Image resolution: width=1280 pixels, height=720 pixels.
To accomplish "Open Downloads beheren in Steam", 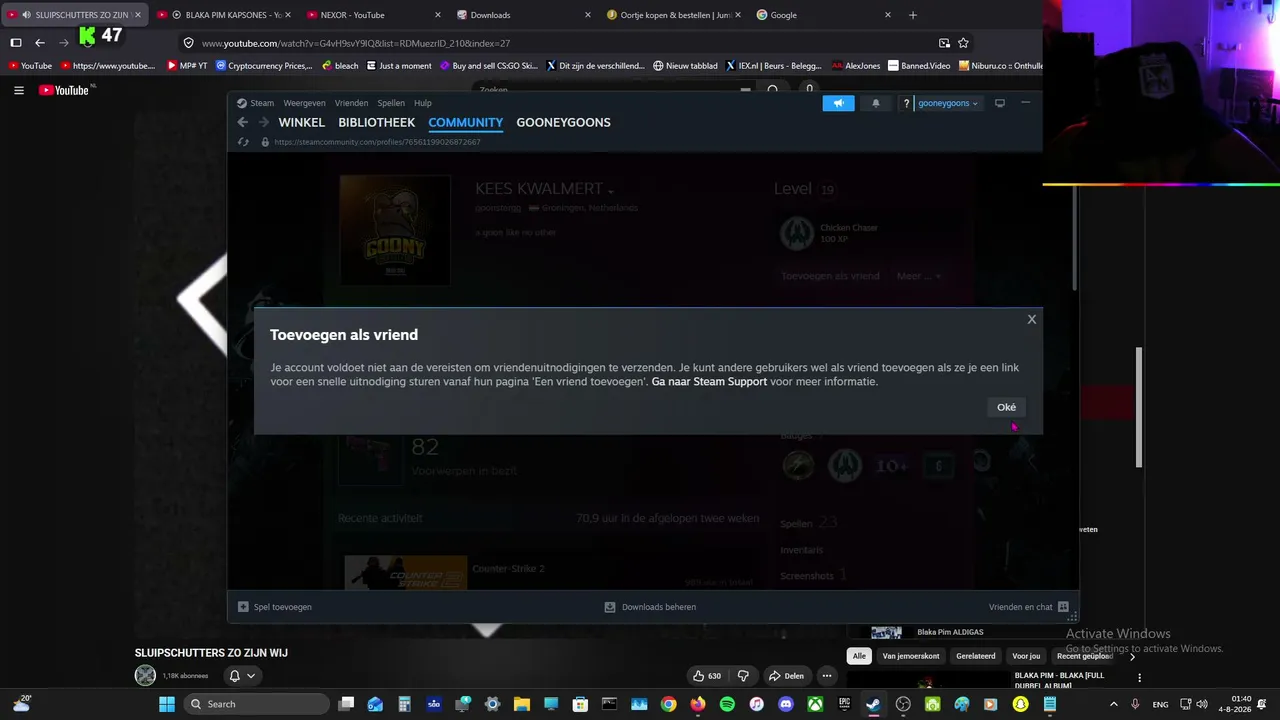I will coord(650,607).
